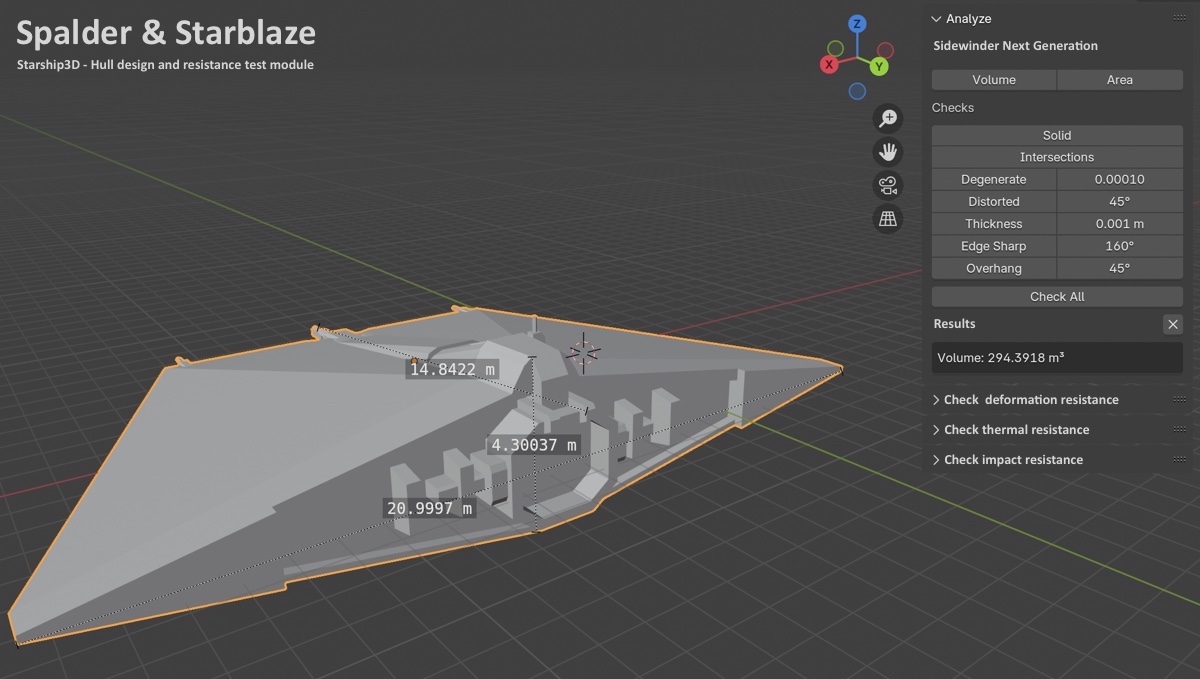Calculate the mesh Volume
Viewport: 1200px width, 679px height.
point(994,80)
